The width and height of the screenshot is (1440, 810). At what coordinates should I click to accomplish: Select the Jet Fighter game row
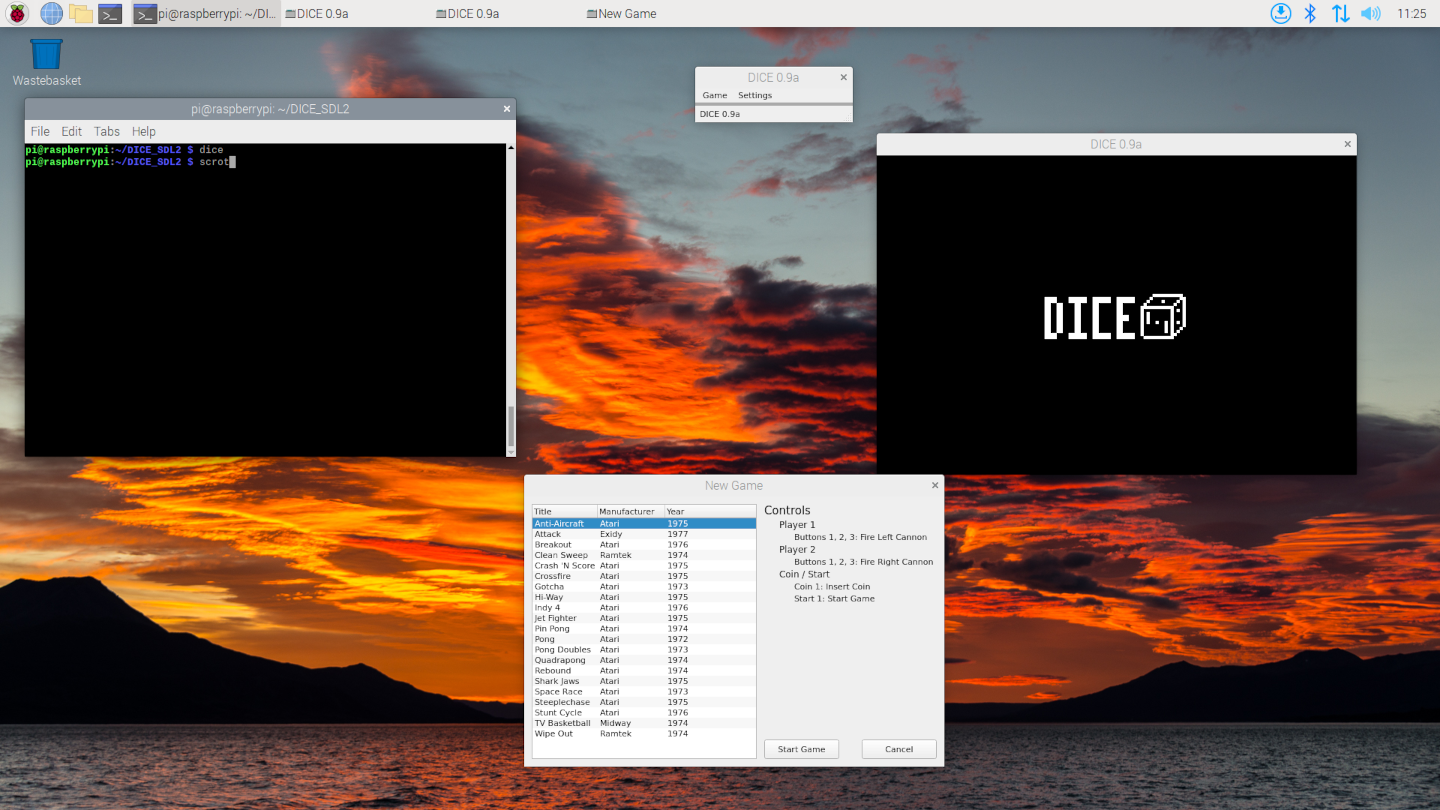coord(644,618)
